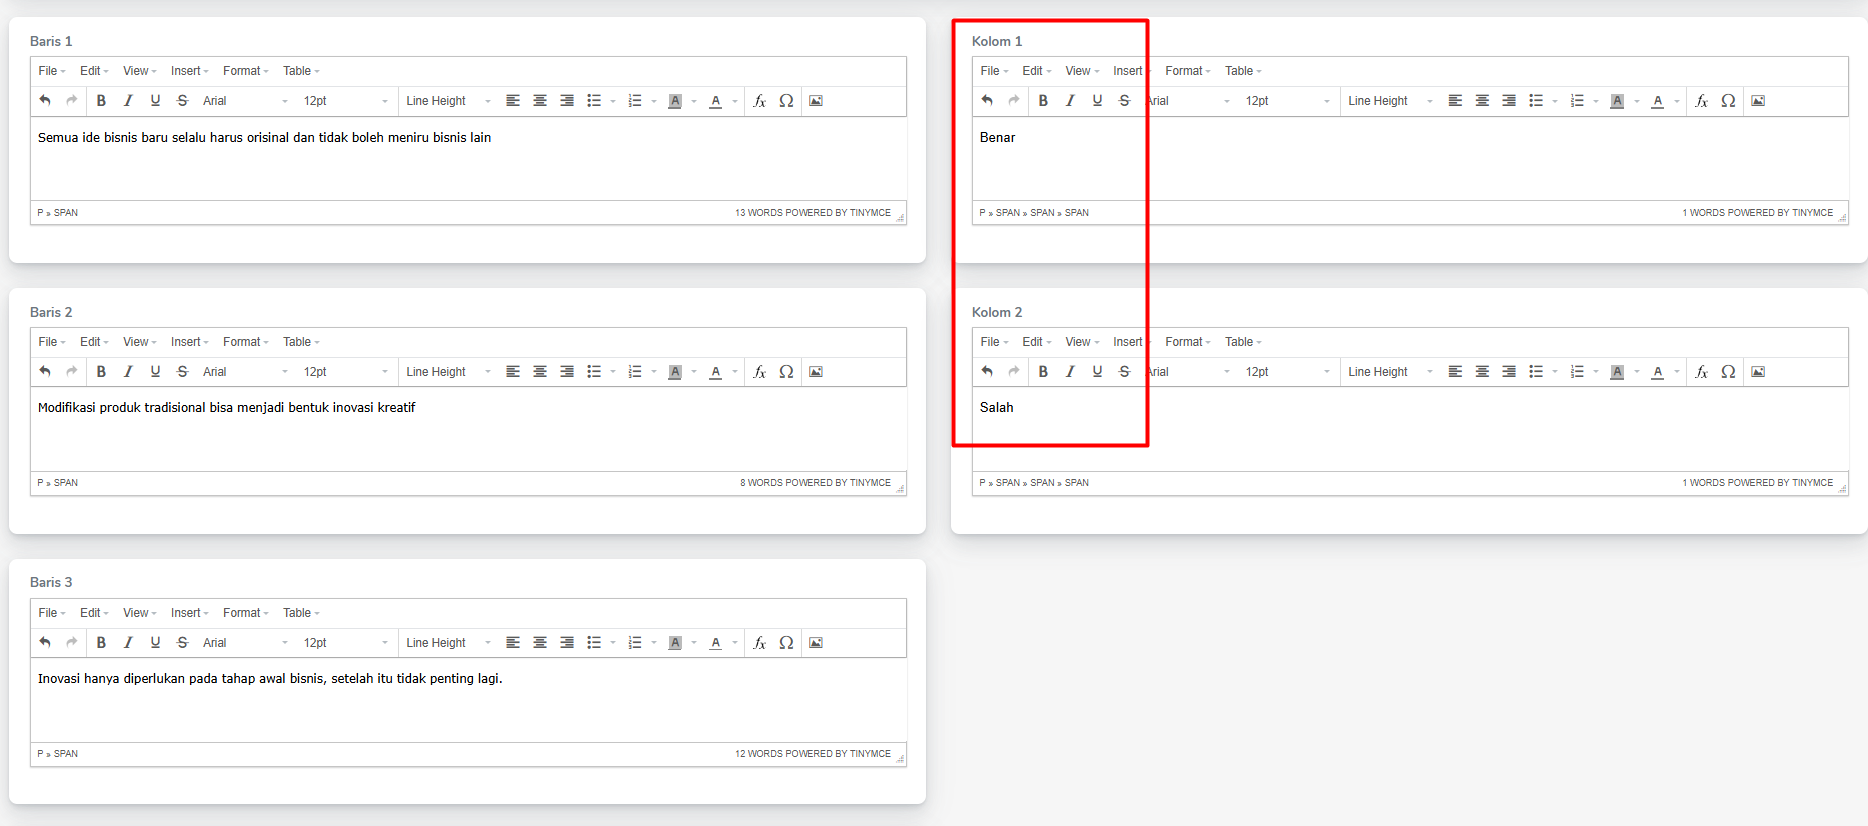Click Undo icon in Baris 1 editor

45,101
